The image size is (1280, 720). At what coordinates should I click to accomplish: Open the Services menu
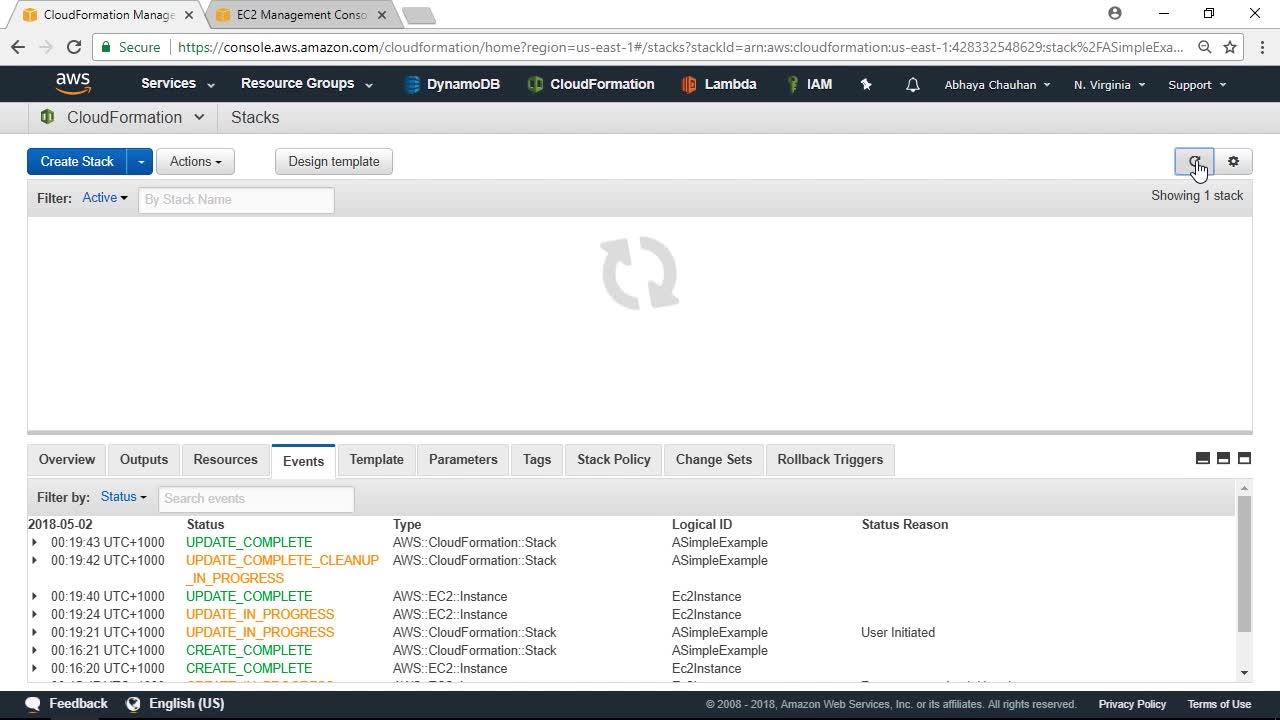click(178, 84)
